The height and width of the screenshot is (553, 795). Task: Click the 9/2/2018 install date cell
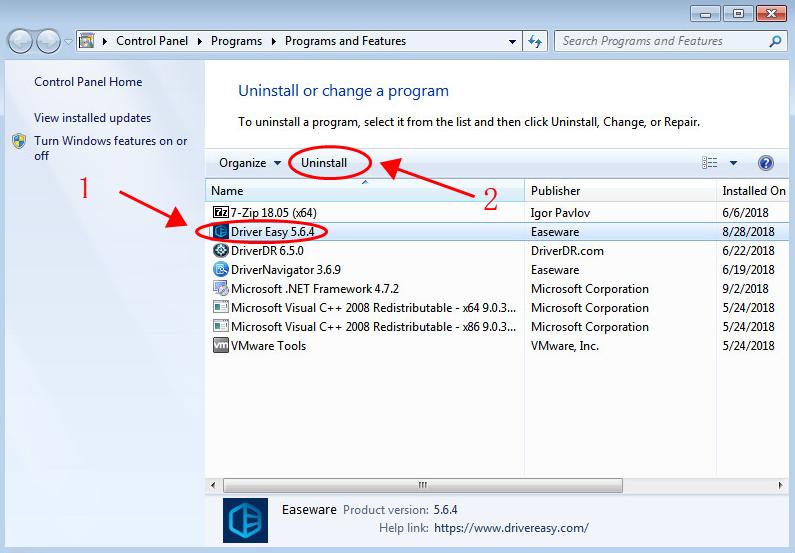point(745,288)
